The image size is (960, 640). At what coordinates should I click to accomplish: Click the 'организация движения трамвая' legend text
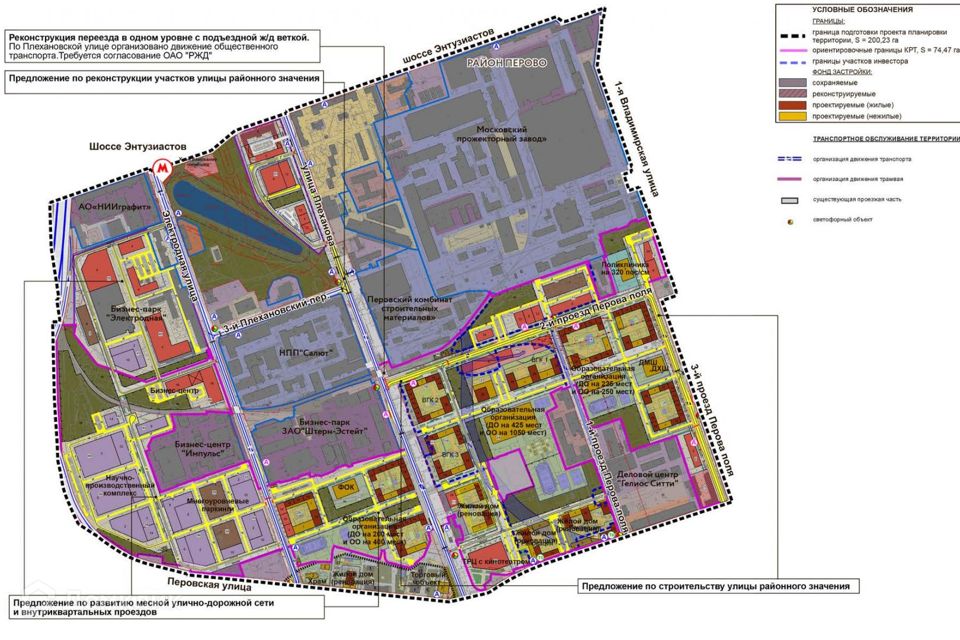pos(858,179)
